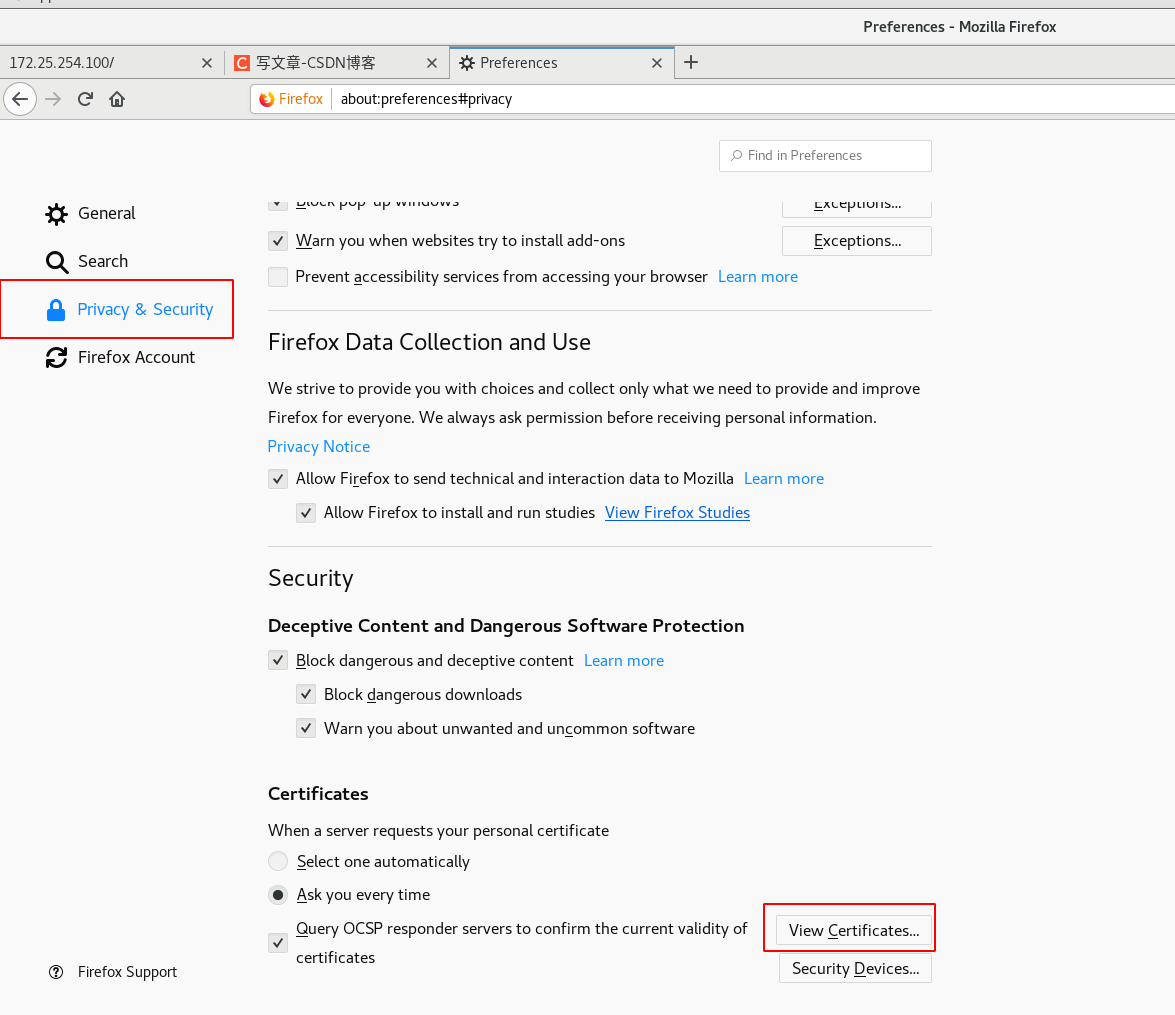Click the browser back arrow button
Viewport: 1175px width, 1015px height.
pyautogui.click(x=20, y=99)
